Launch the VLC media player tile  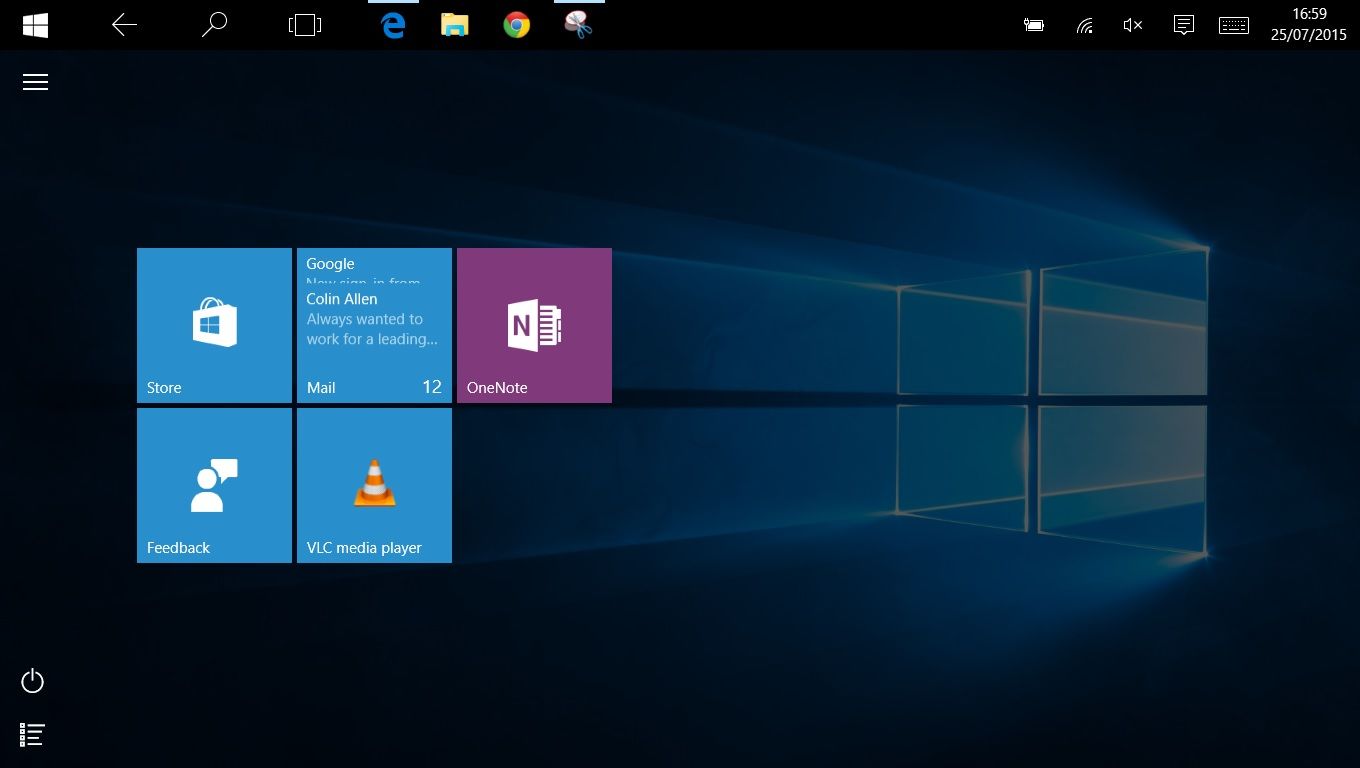coord(374,485)
